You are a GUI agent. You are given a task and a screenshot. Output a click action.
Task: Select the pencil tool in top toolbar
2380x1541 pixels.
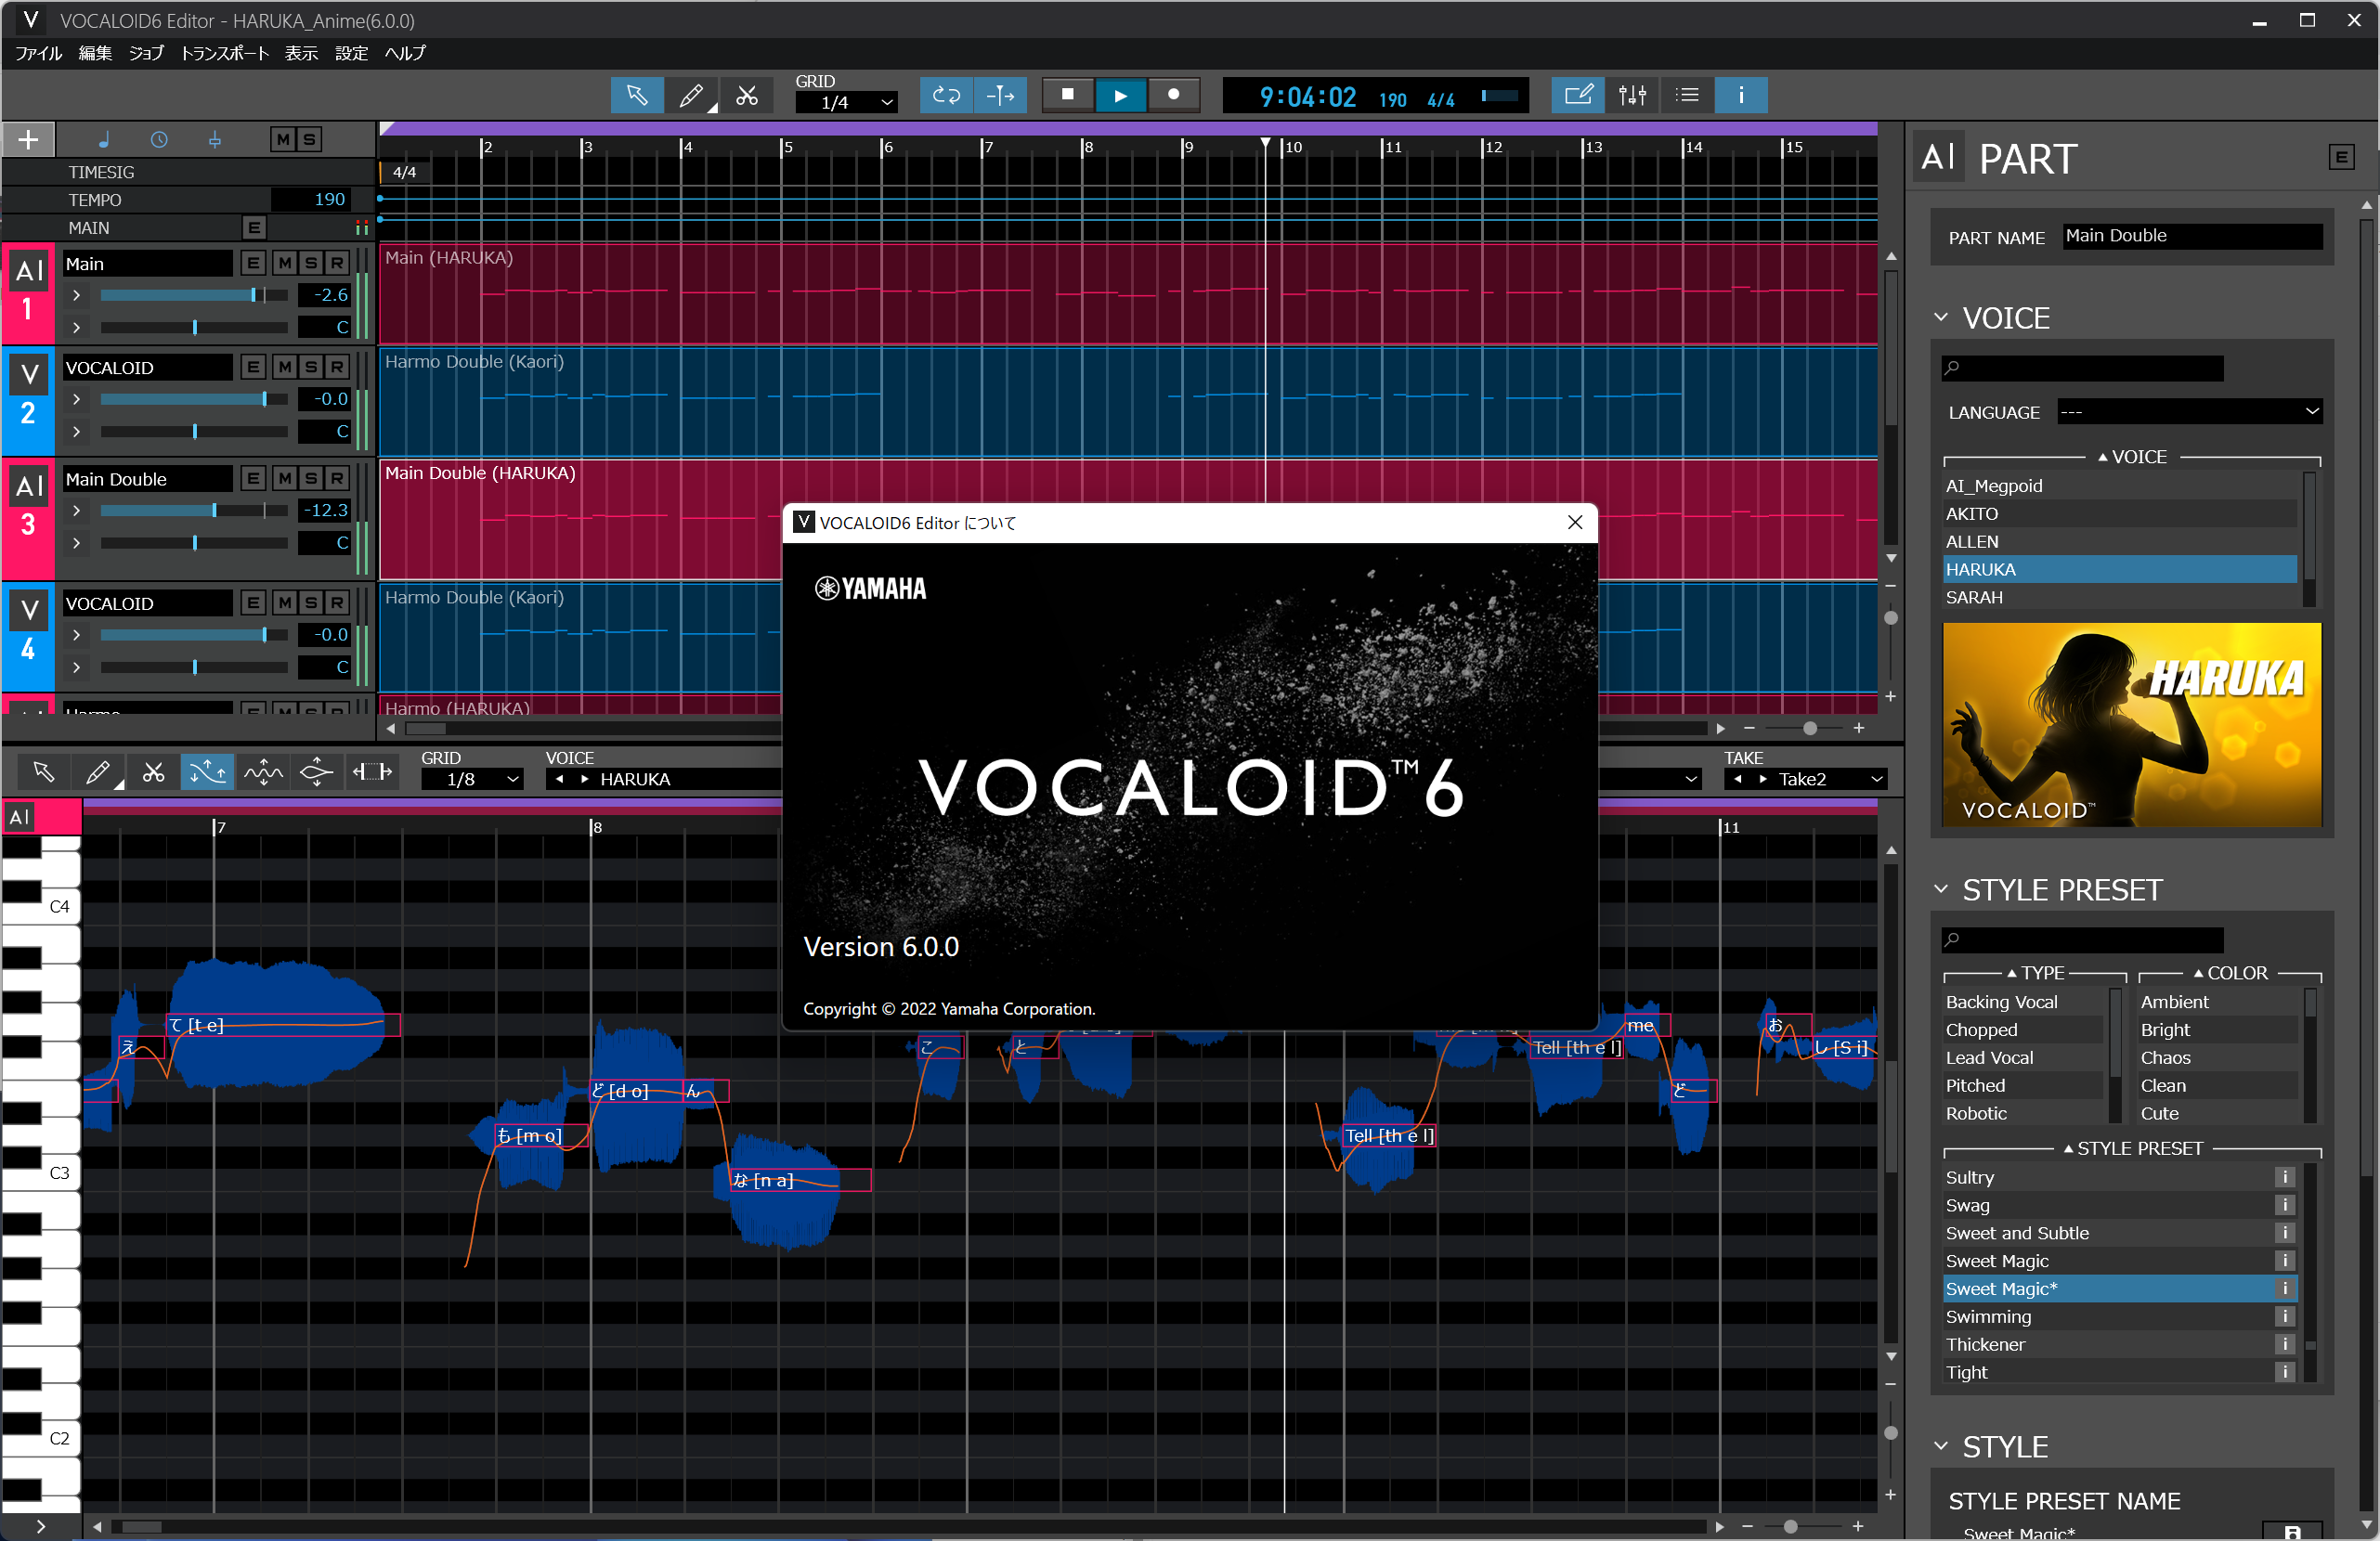(x=691, y=95)
